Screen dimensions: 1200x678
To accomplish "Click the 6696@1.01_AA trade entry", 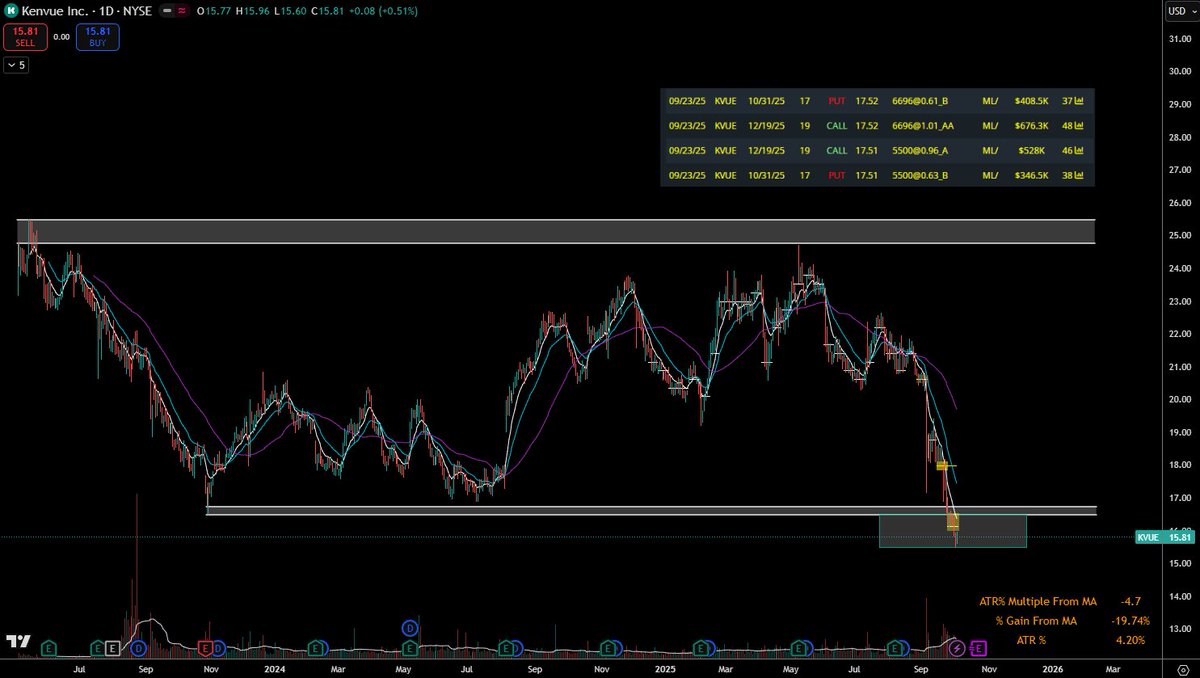I will pyautogui.click(x=923, y=127).
